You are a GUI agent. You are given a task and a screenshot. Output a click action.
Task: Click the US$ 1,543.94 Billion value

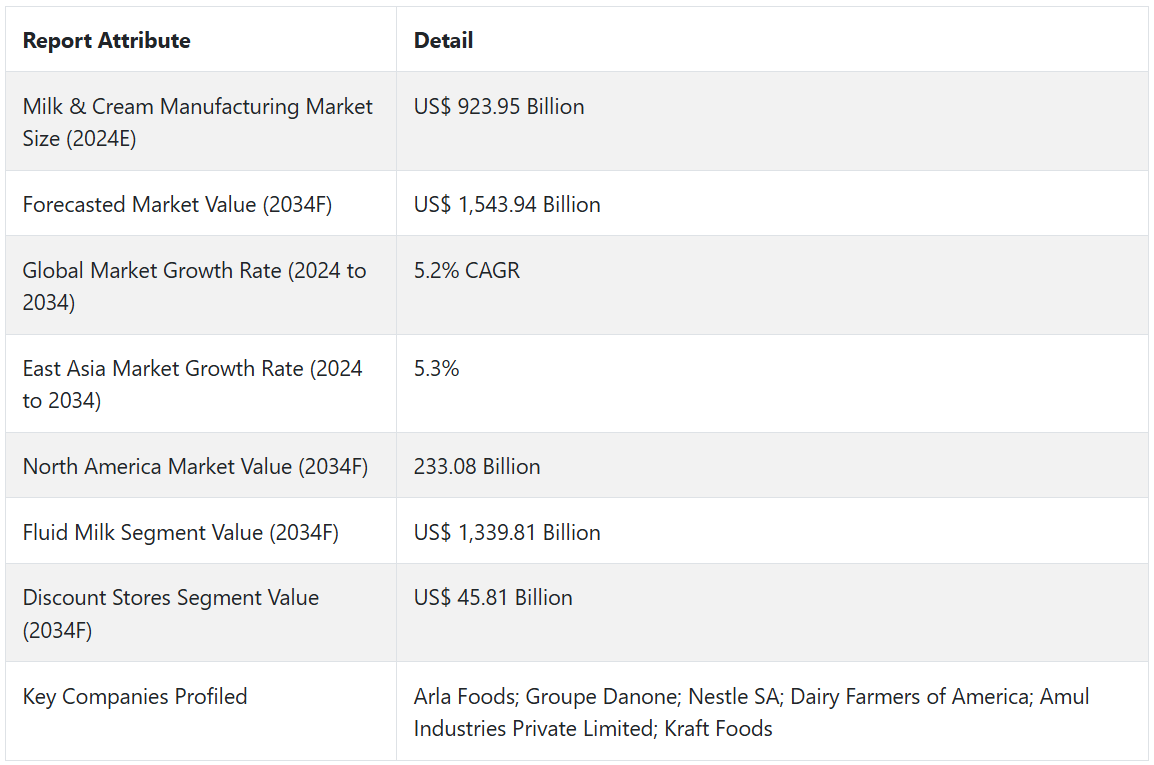(507, 205)
